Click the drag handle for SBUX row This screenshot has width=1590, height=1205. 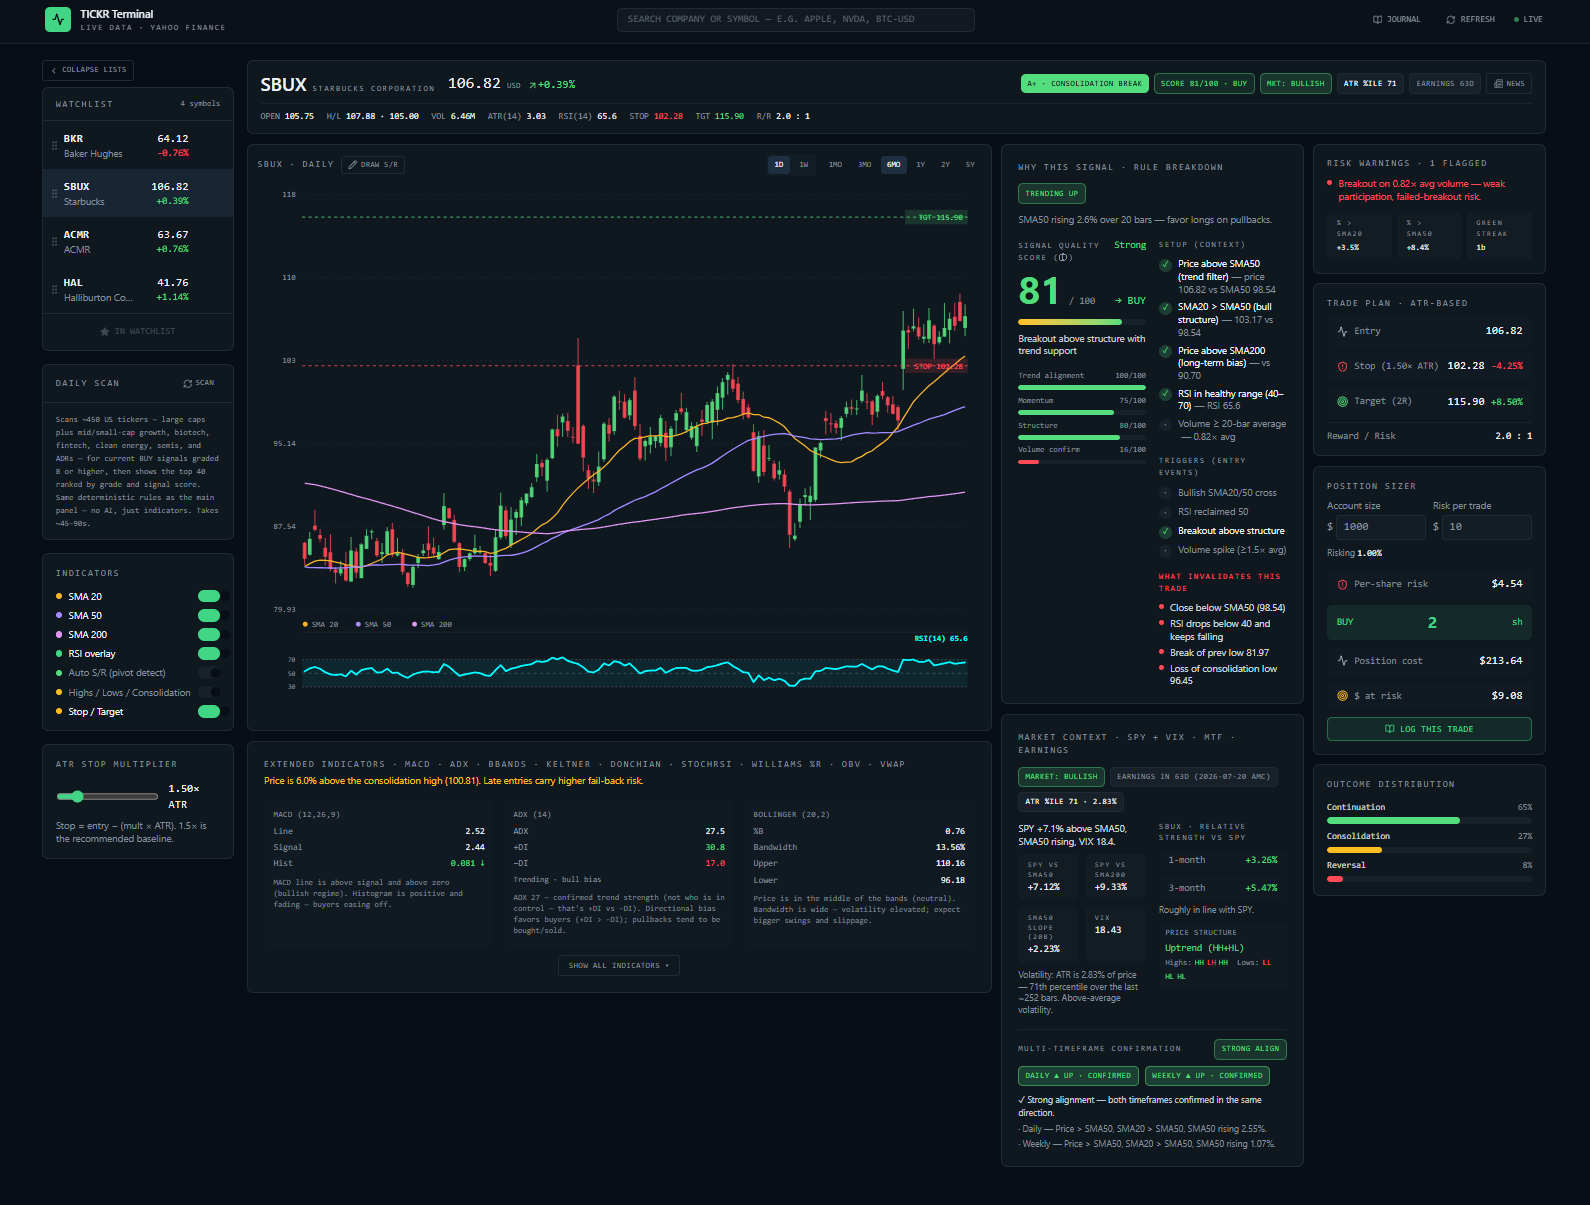[x=54, y=193]
